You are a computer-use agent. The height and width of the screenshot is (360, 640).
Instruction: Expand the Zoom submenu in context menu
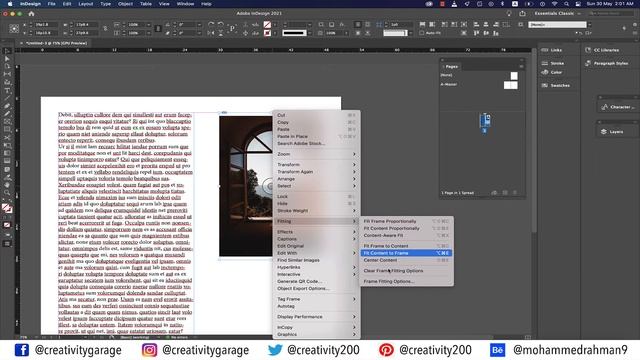click(316, 154)
